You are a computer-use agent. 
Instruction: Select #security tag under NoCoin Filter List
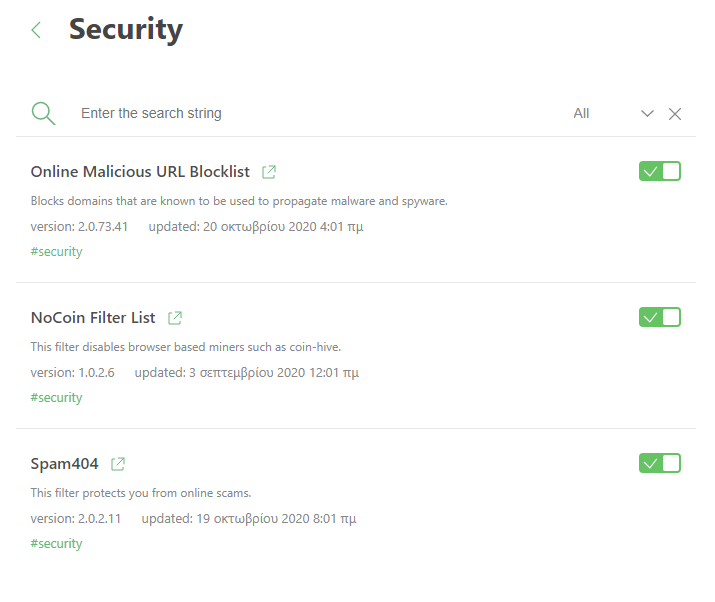[56, 398]
